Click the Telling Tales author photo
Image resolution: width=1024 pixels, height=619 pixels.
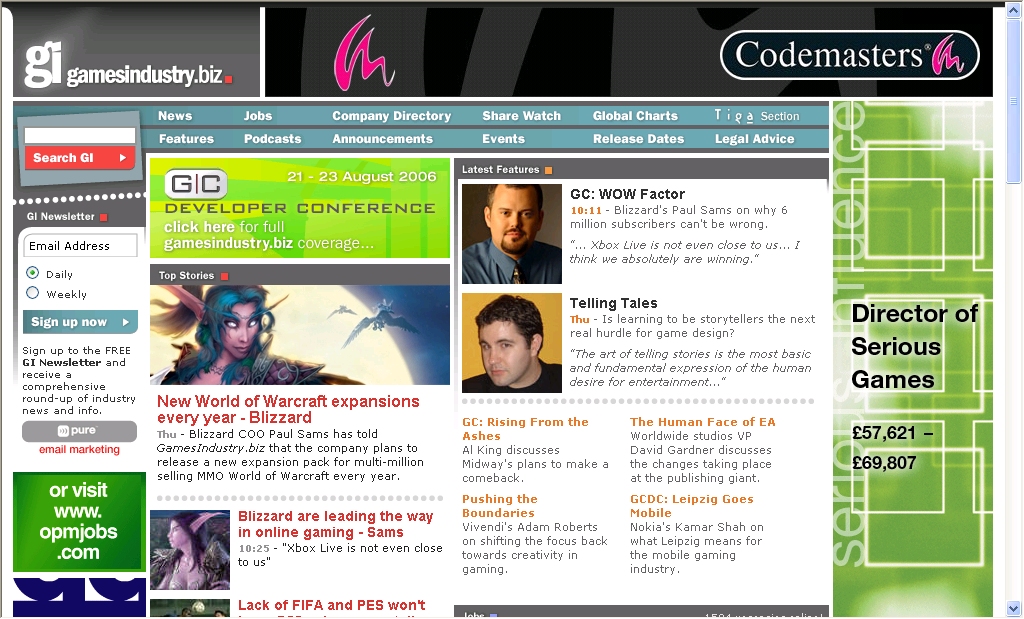point(511,343)
